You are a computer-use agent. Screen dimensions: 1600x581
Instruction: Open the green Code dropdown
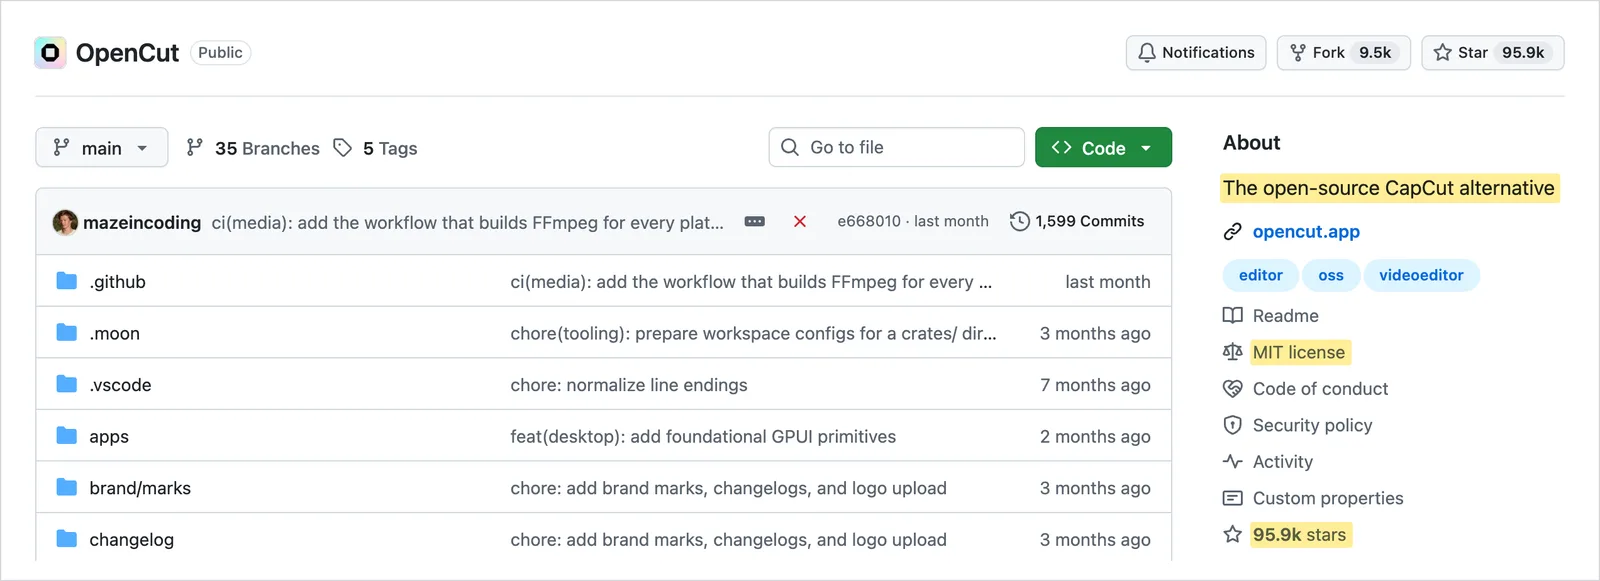click(x=1103, y=147)
